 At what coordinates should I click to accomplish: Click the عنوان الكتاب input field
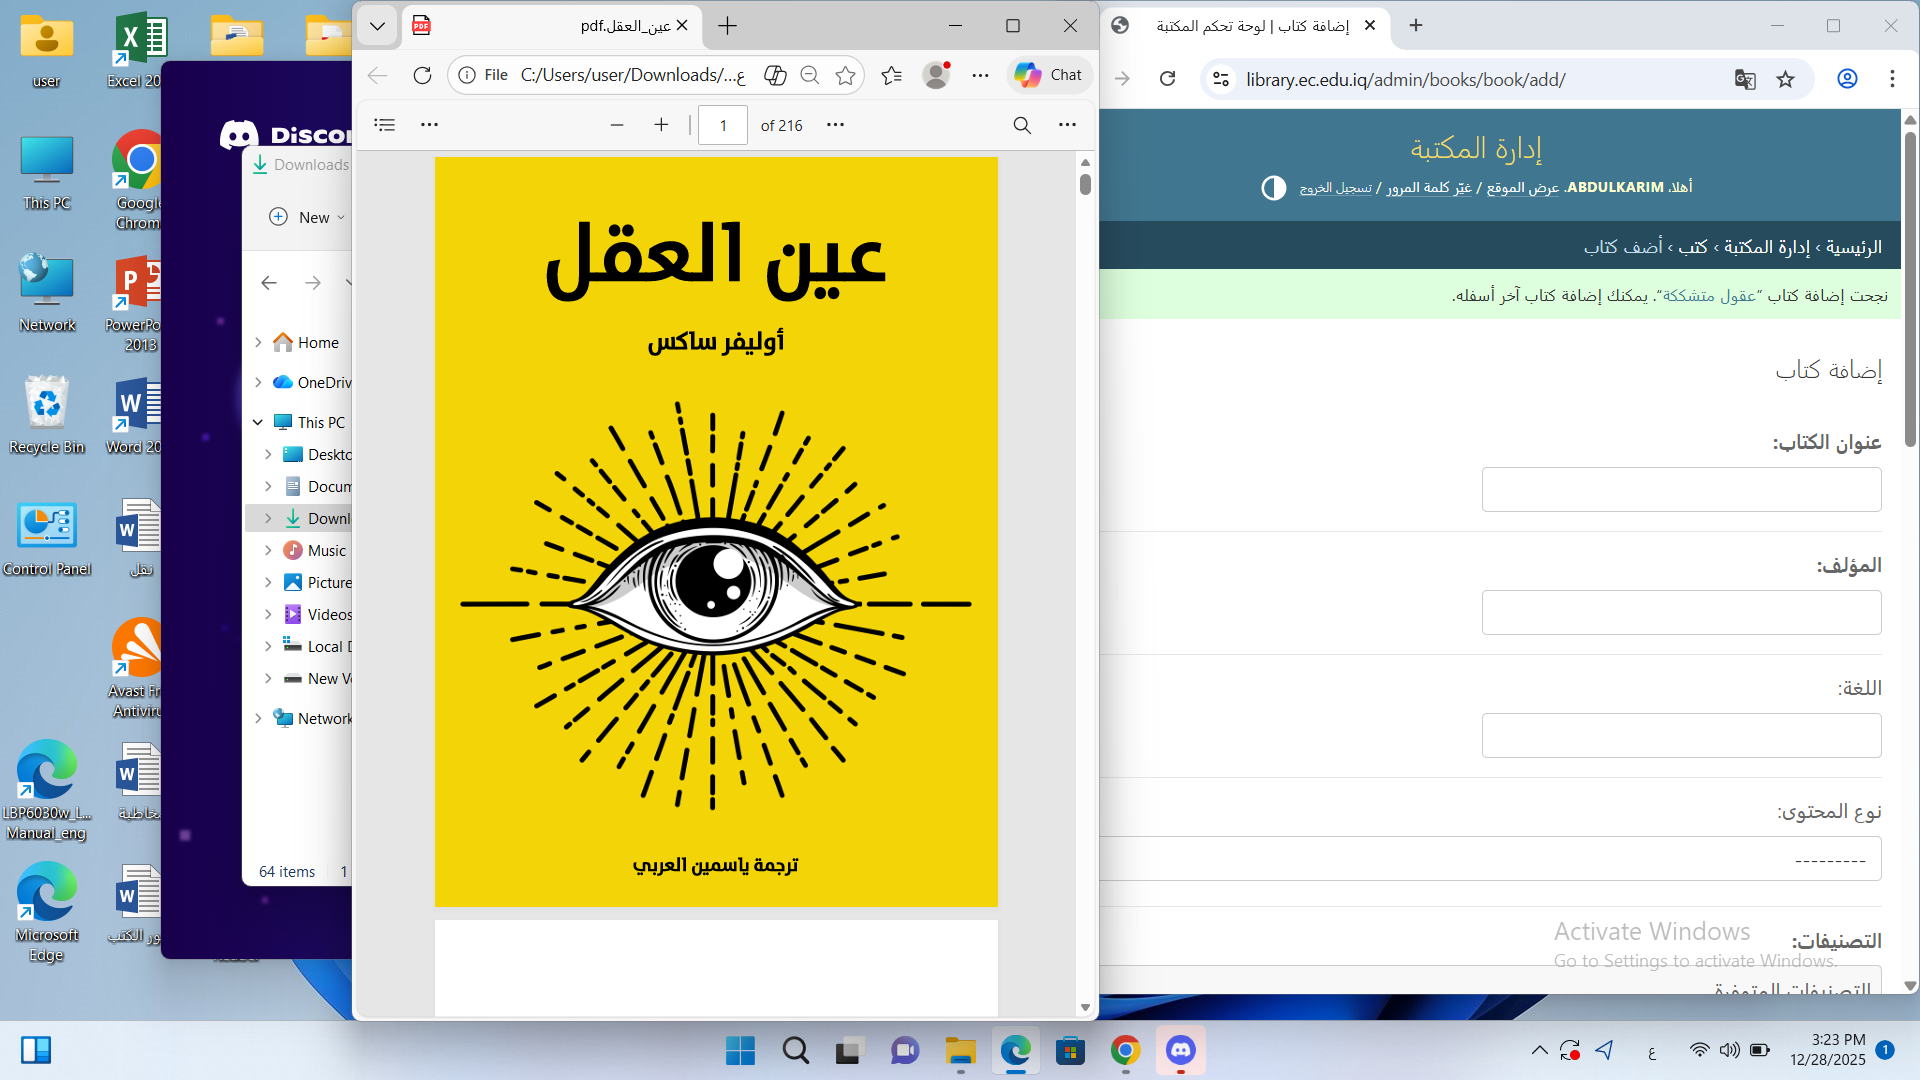point(1681,490)
